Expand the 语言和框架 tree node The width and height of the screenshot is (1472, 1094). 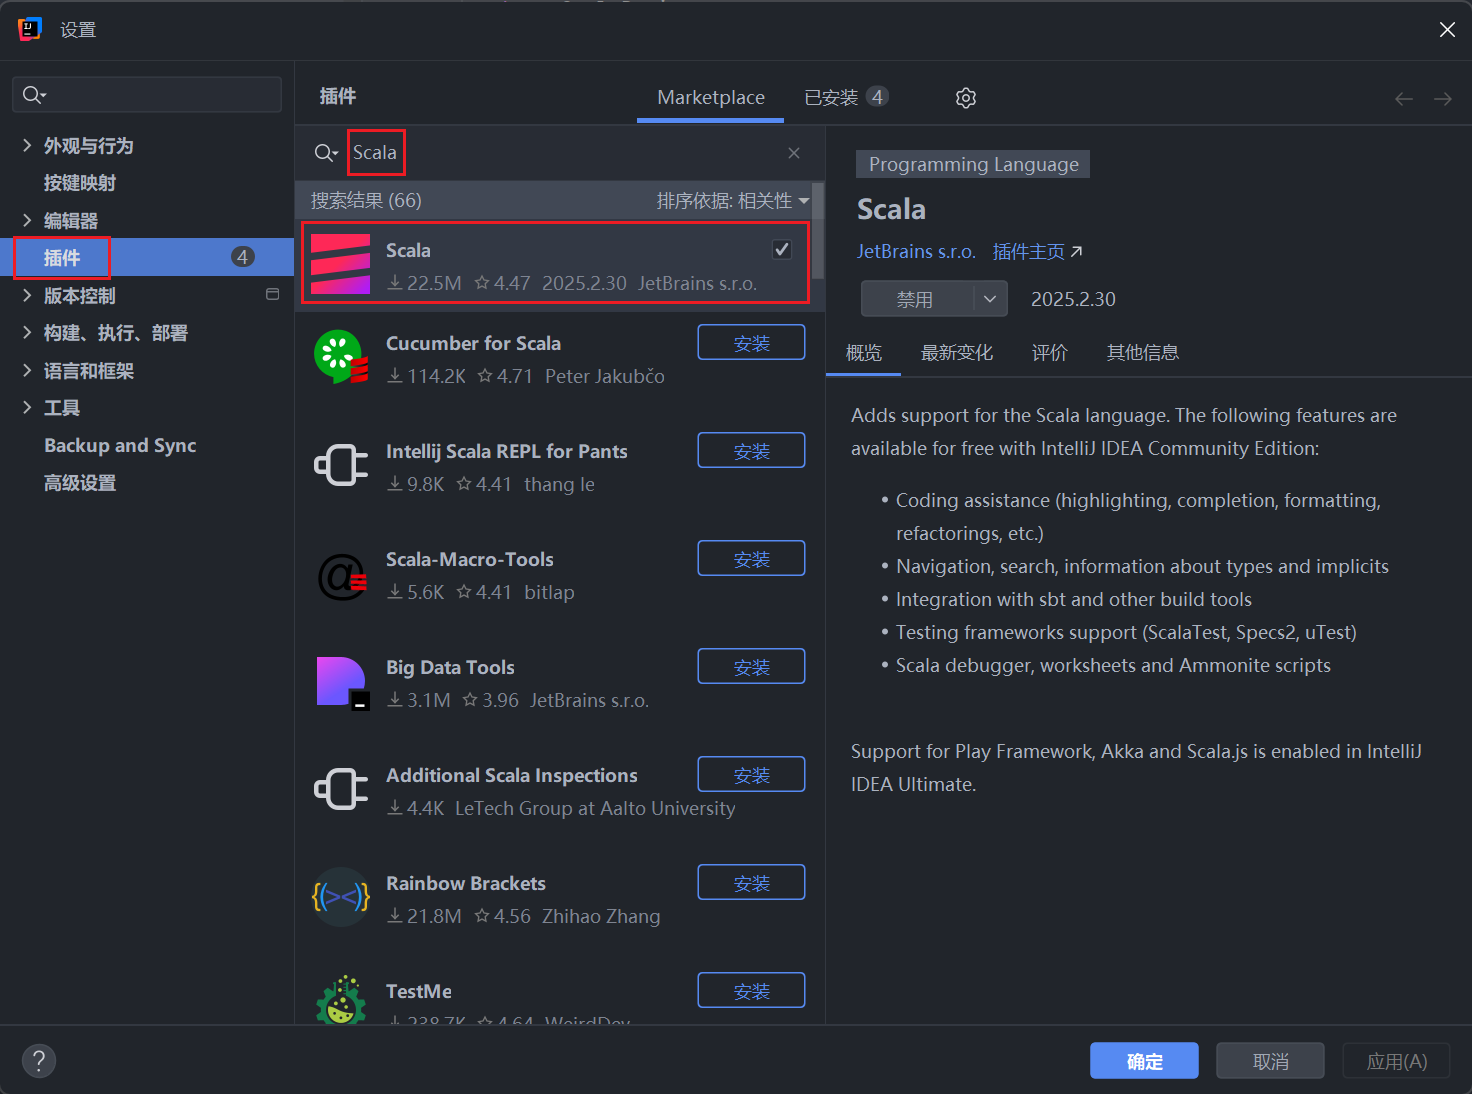click(27, 371)
